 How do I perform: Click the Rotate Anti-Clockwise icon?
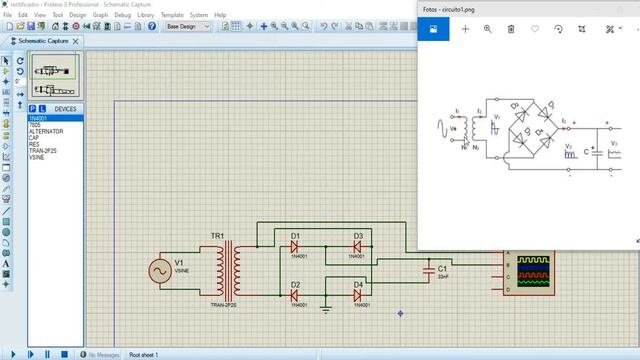20,71
